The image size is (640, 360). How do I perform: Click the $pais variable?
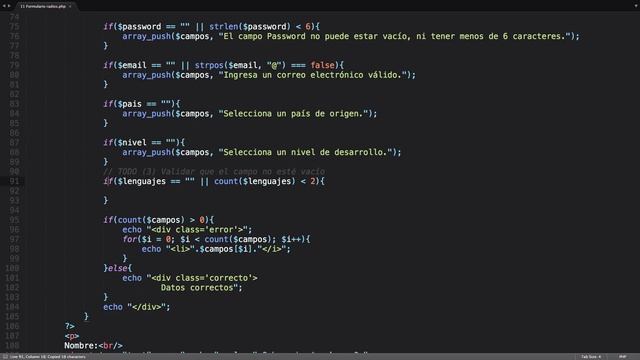[130, 104]
